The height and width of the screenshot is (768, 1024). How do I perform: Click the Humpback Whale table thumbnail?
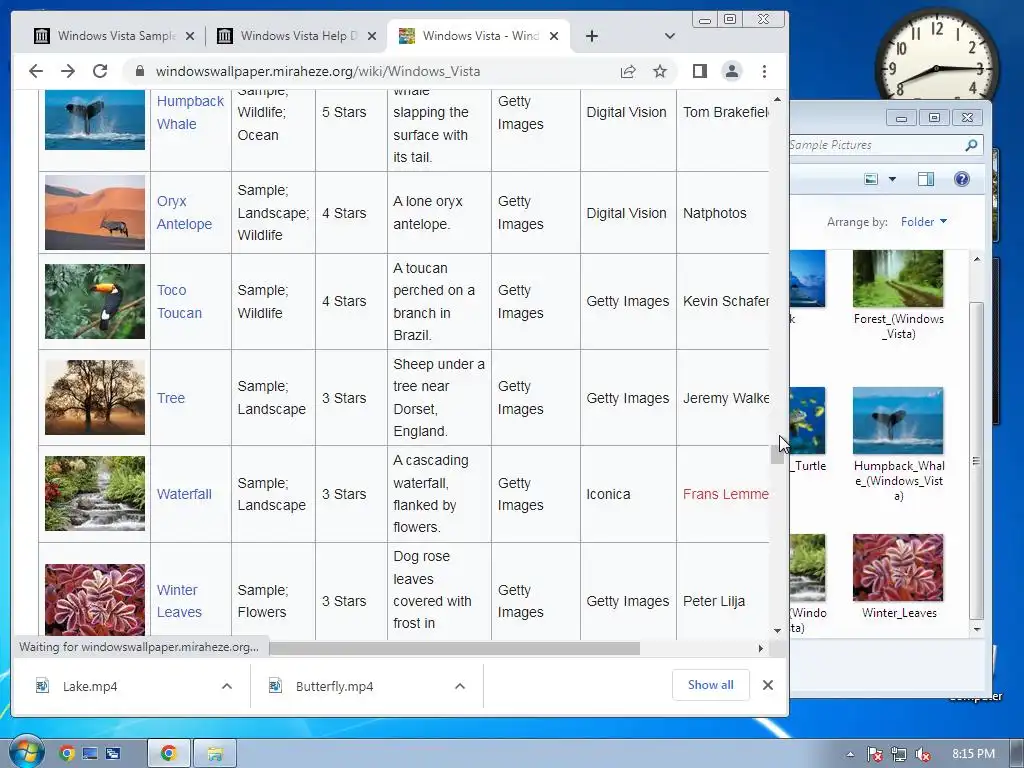[x=95, y=120]
